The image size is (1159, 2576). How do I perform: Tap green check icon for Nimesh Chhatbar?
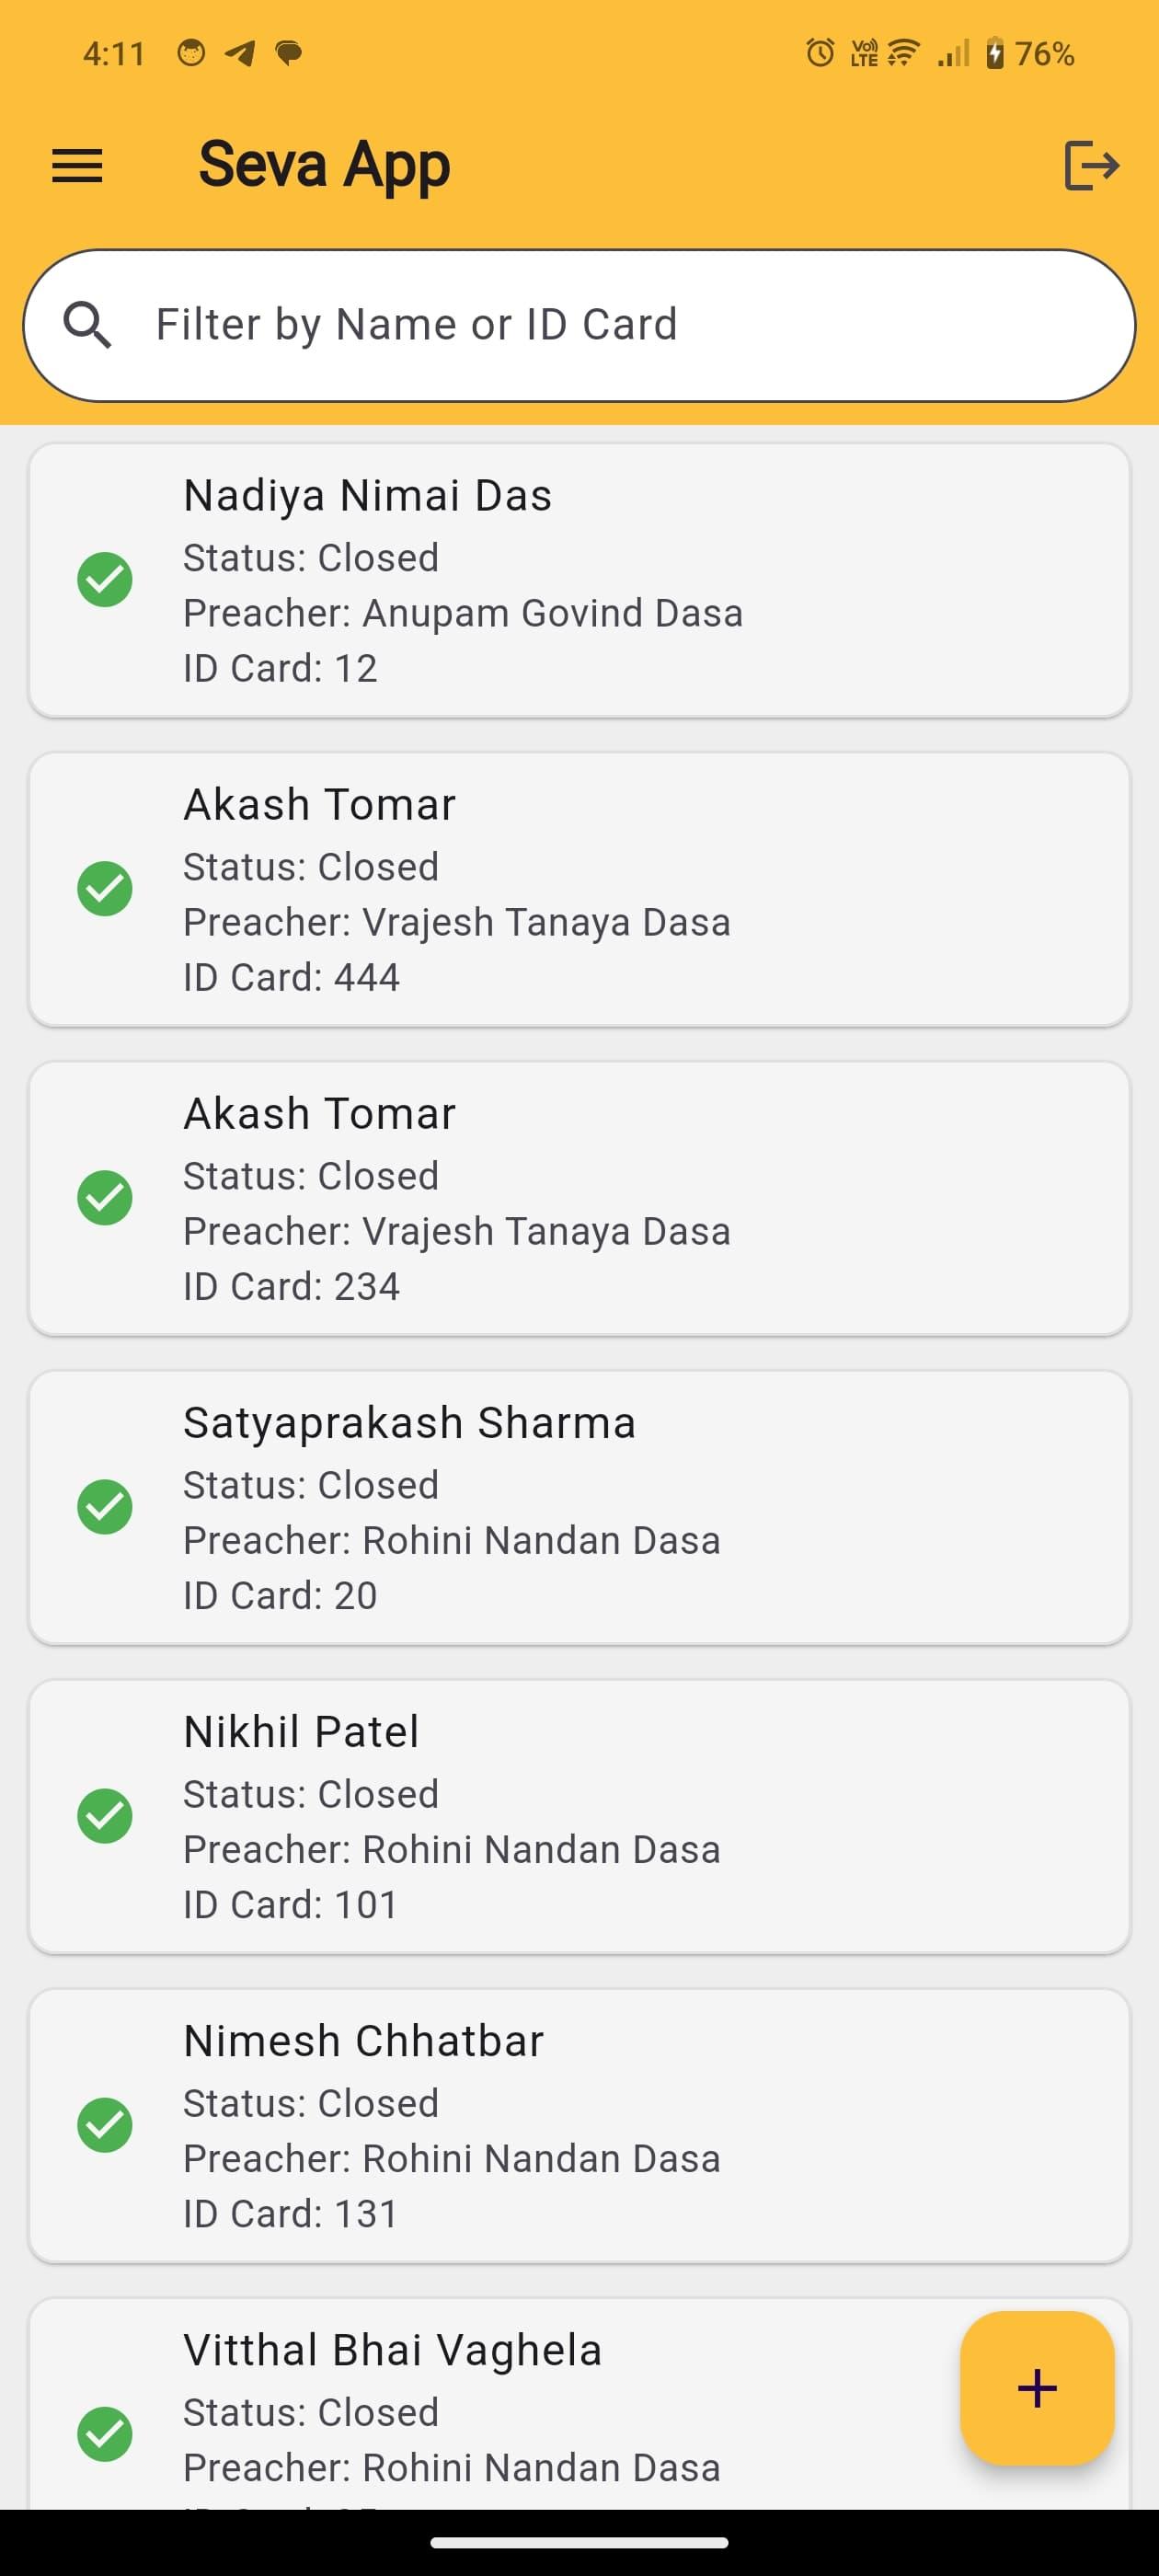(105, 2125)
